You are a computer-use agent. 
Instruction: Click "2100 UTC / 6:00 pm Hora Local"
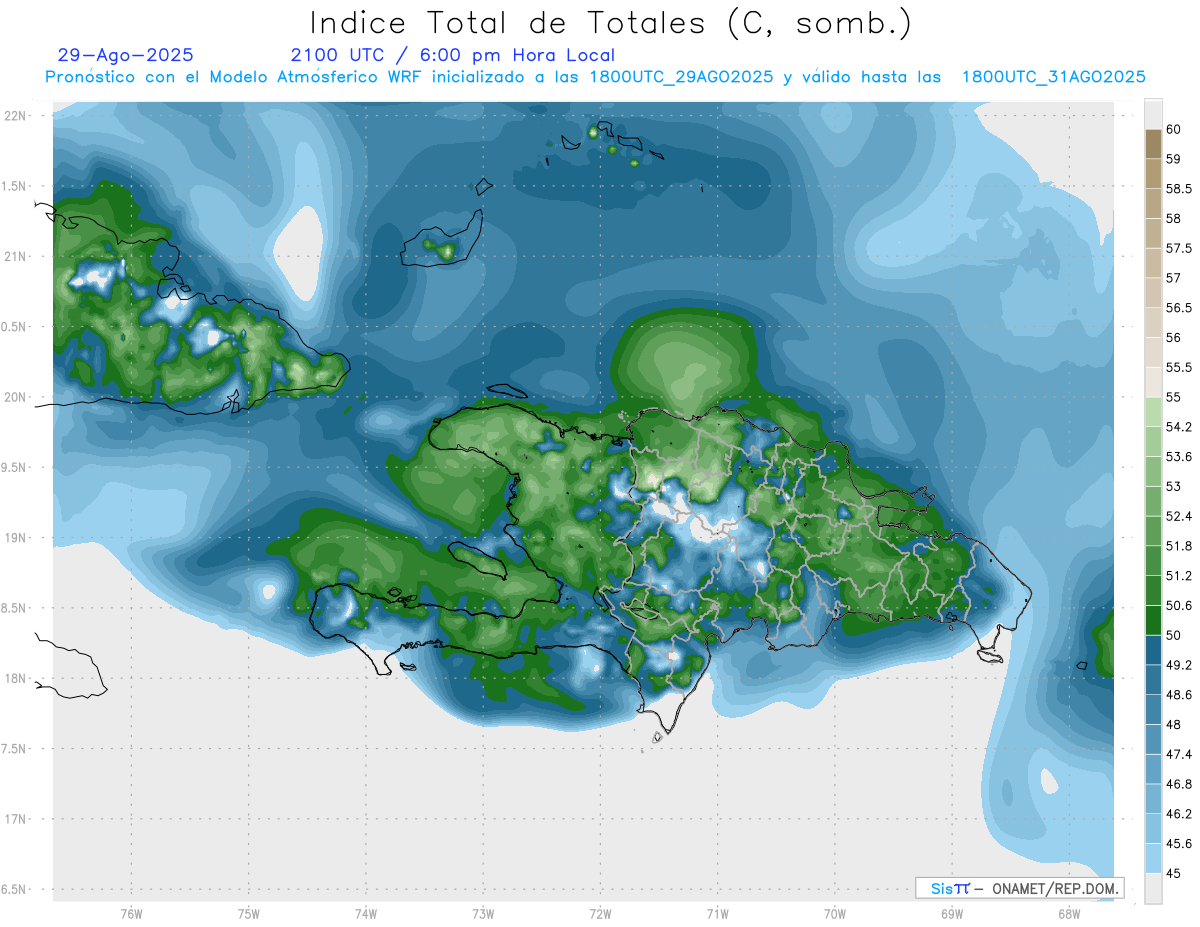453,55
